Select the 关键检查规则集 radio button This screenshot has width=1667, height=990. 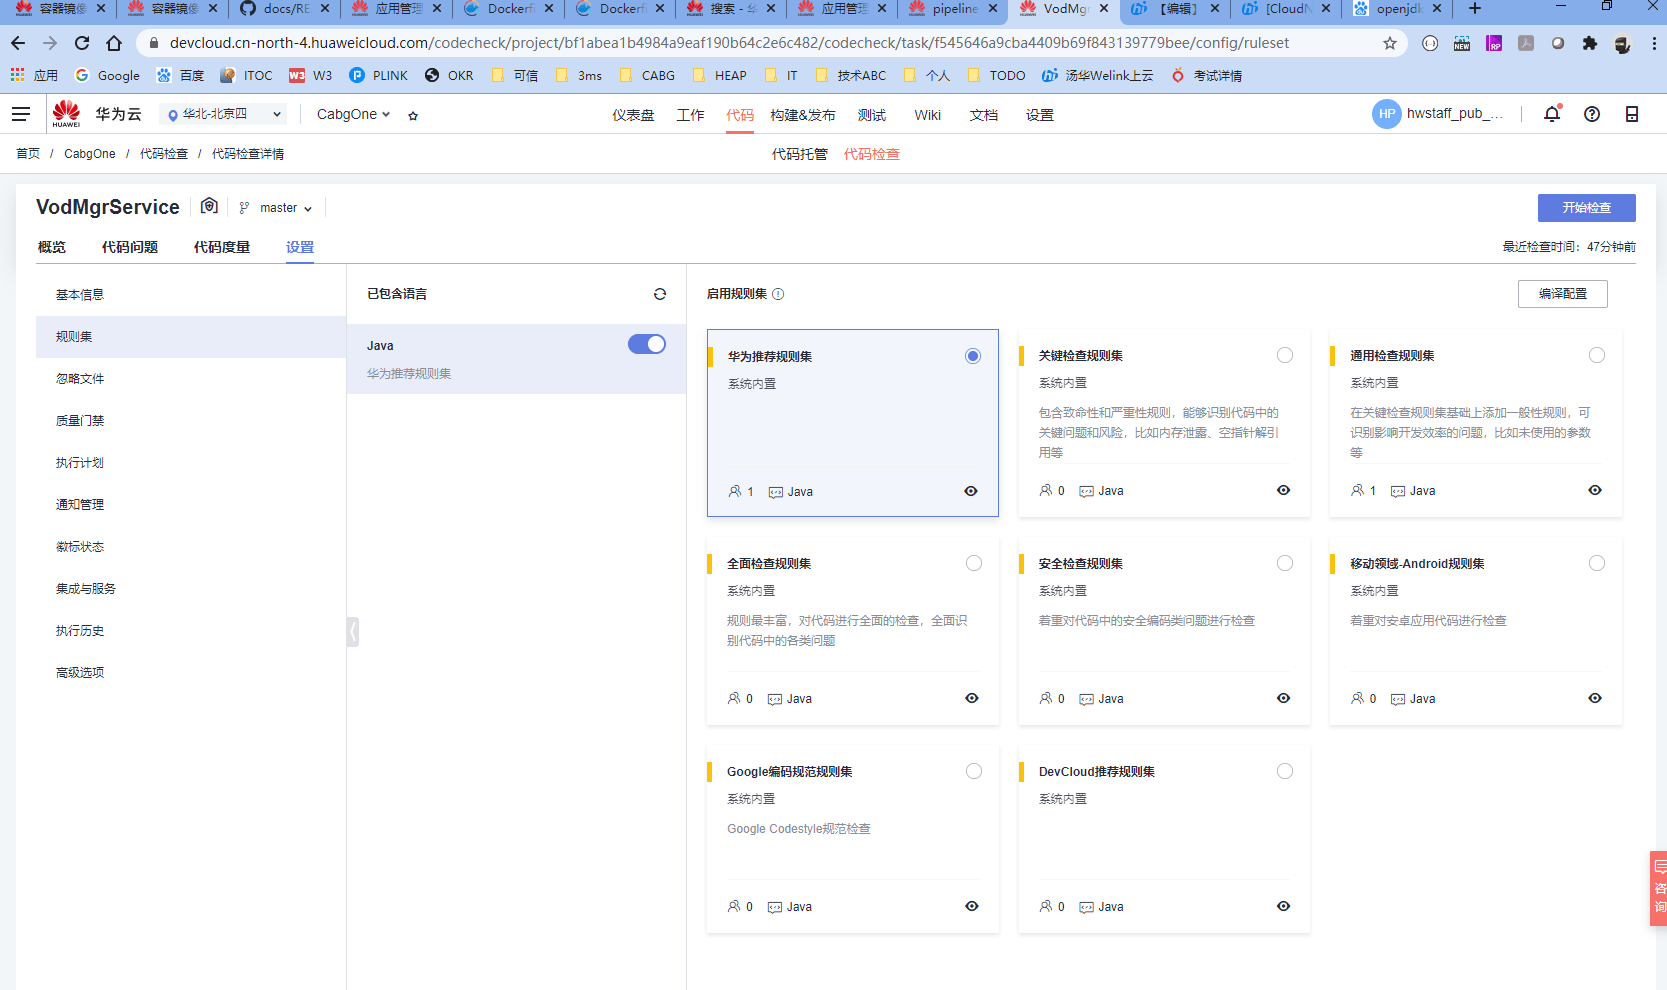1285,355
